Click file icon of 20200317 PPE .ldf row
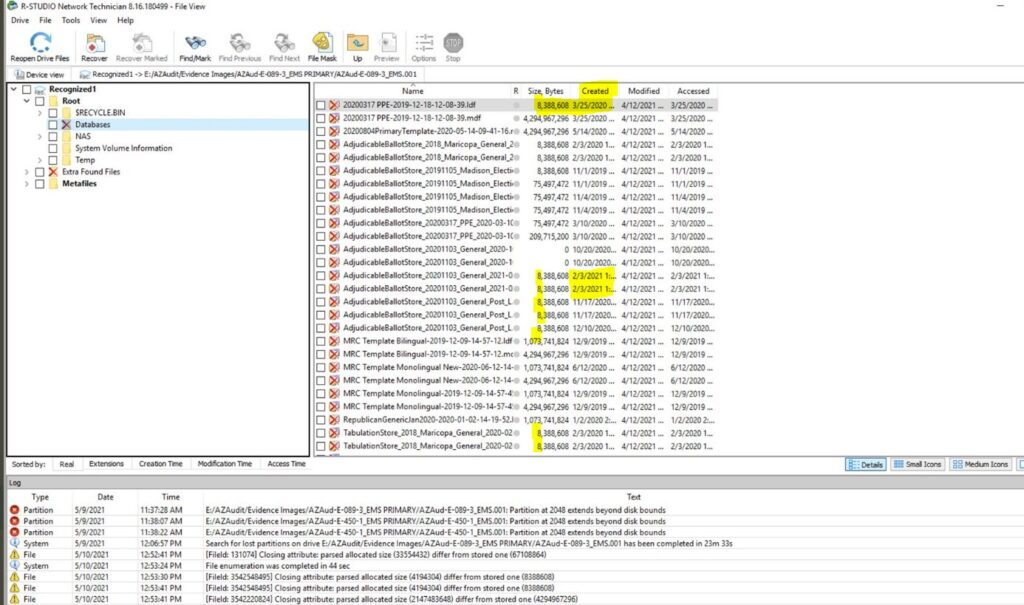The width and height of the screenshot is (1024, 605). click(334, 105)
